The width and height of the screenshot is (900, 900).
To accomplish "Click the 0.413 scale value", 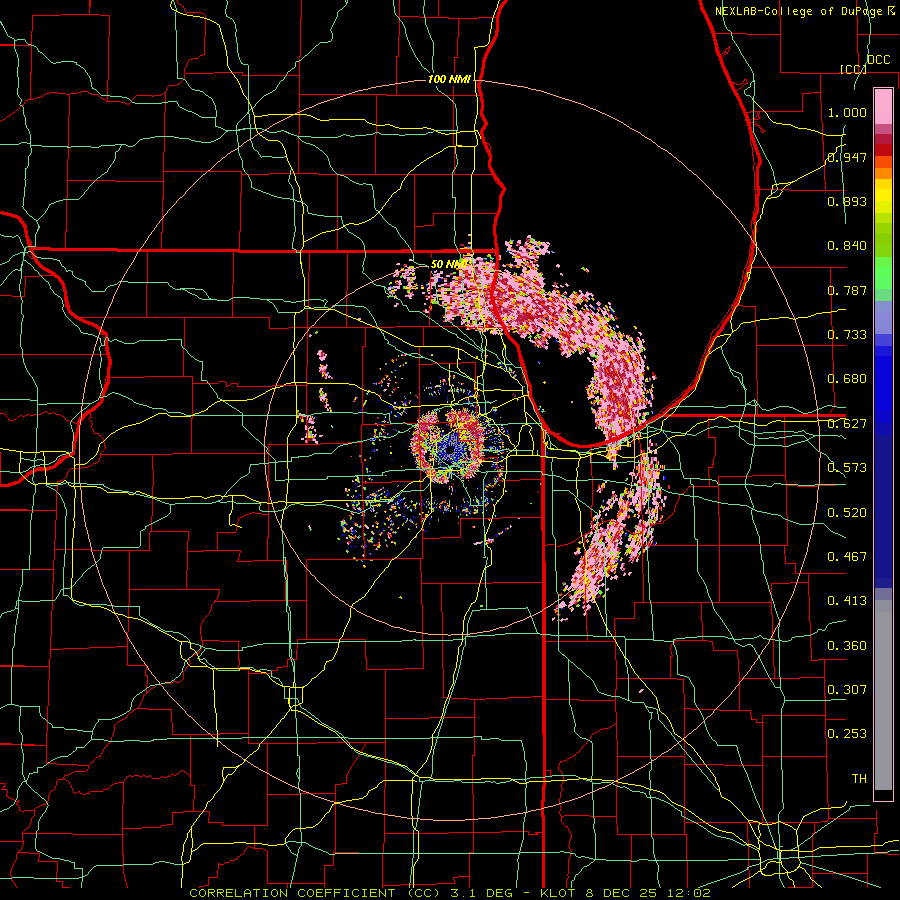I will pyautogui.click(x=847, y=601).
